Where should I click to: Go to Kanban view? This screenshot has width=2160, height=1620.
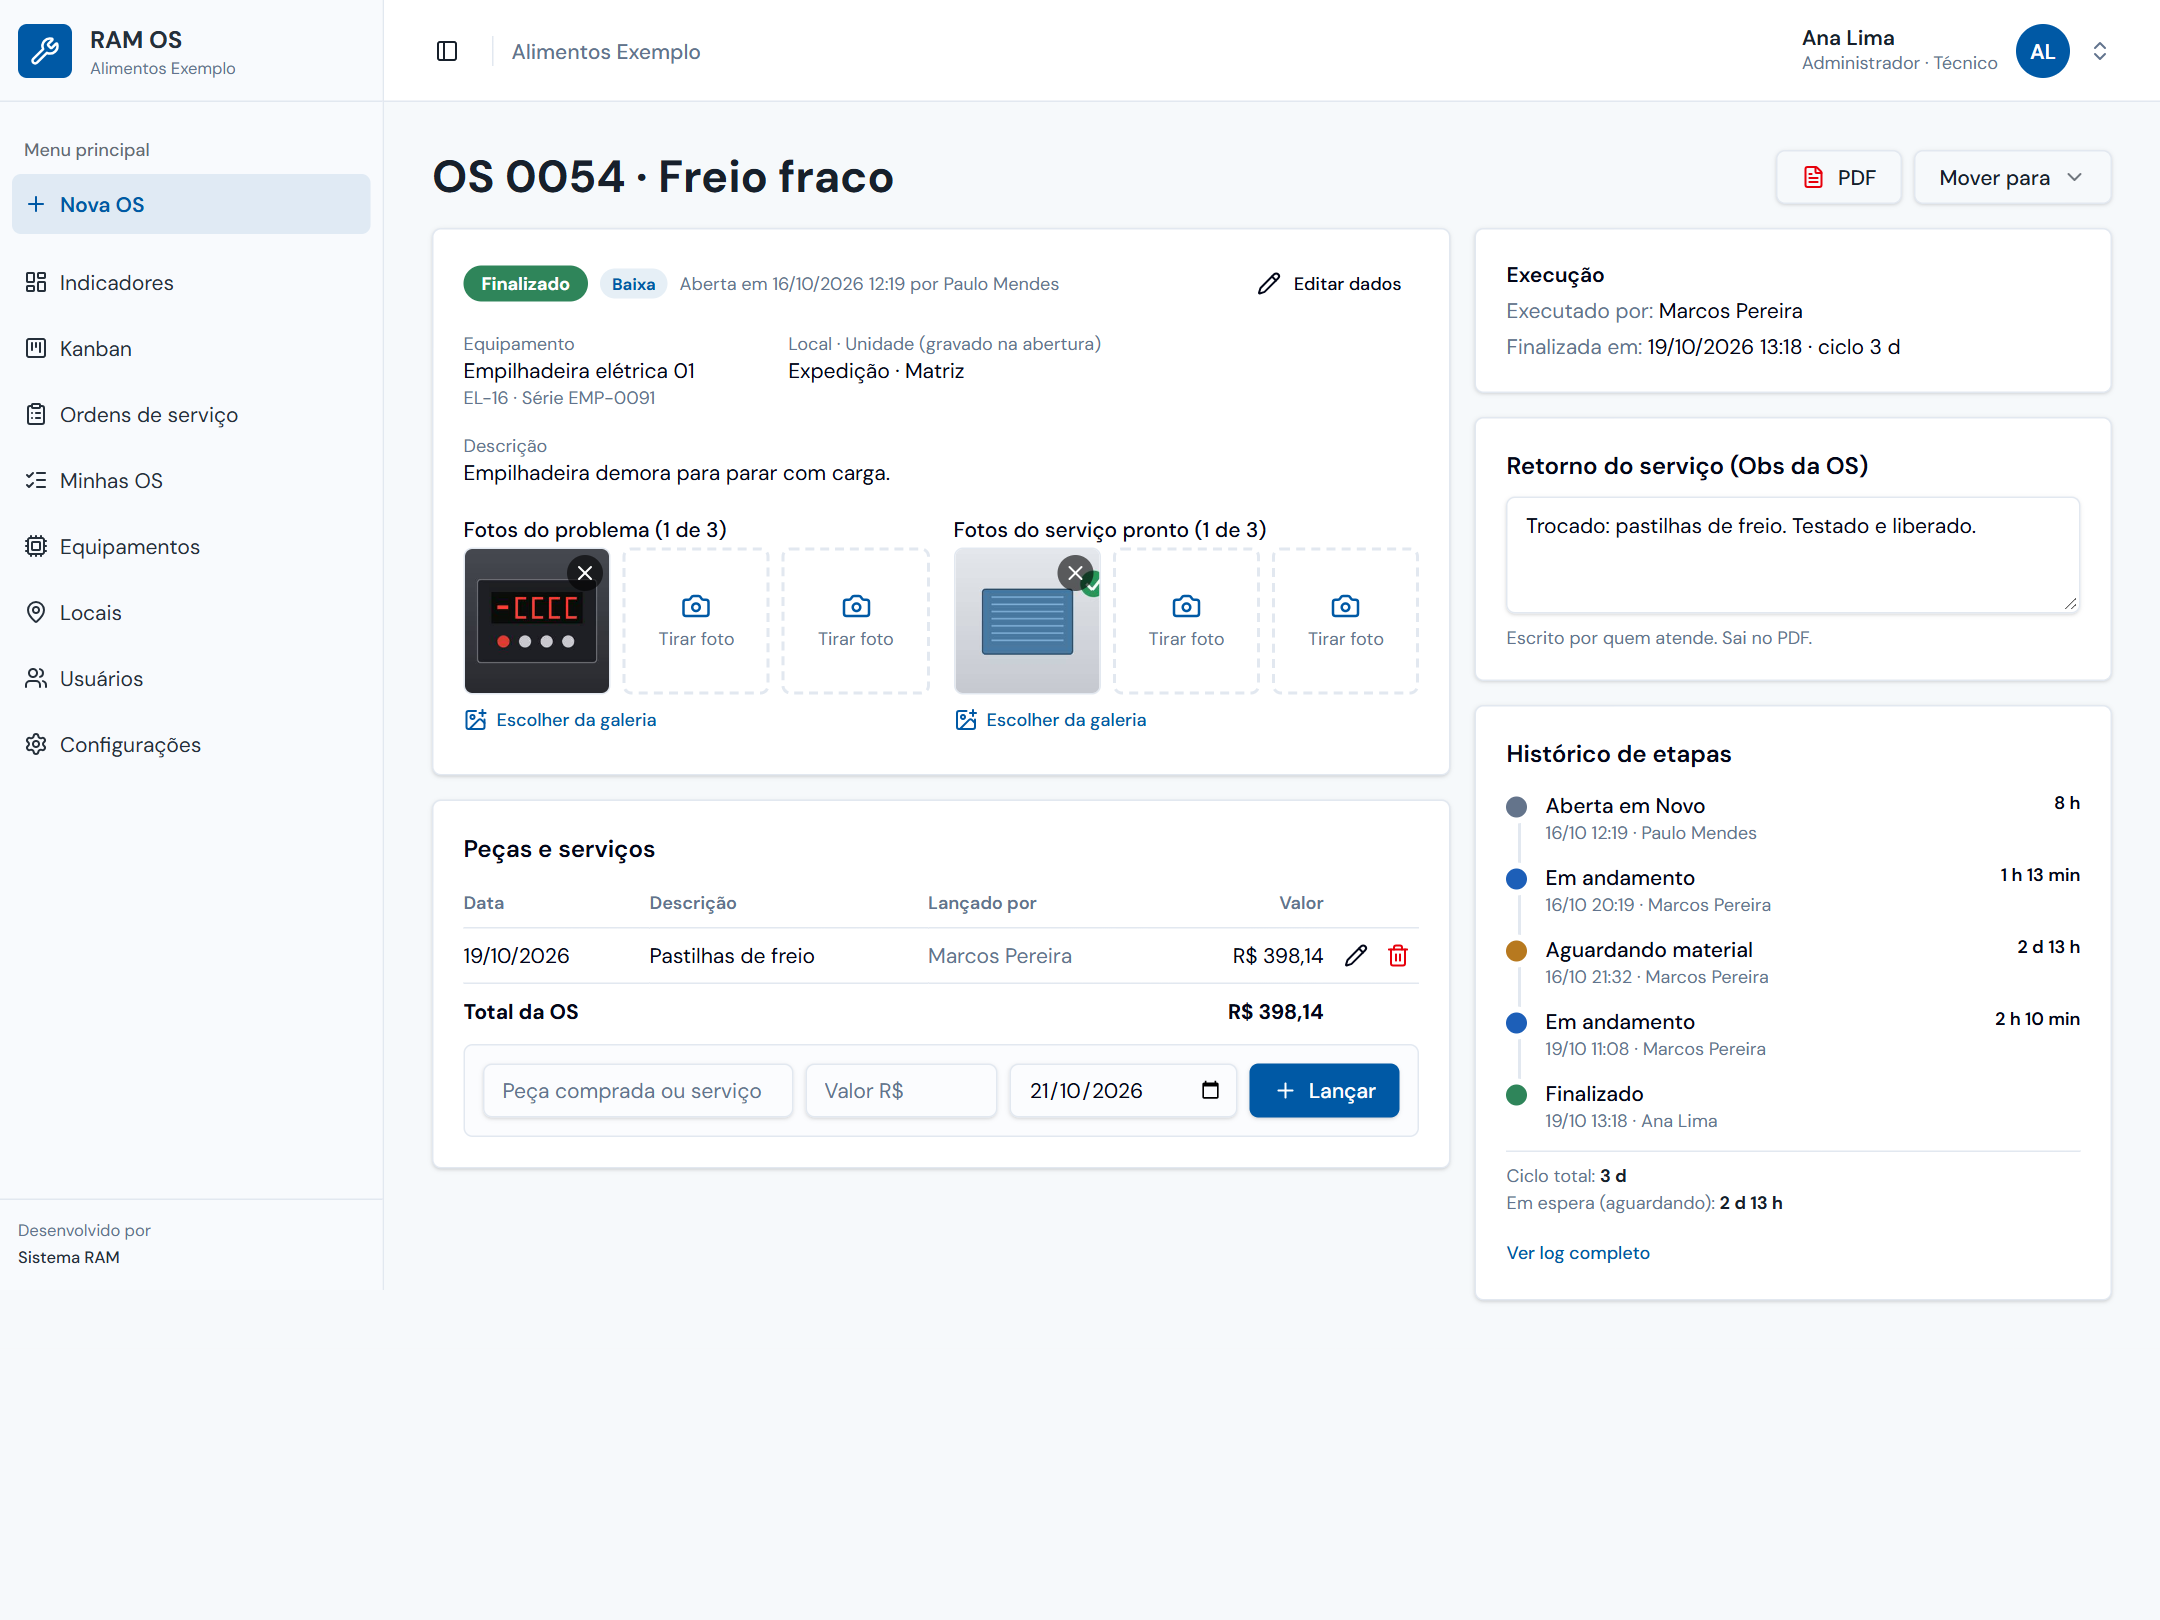tap(191, 349)
